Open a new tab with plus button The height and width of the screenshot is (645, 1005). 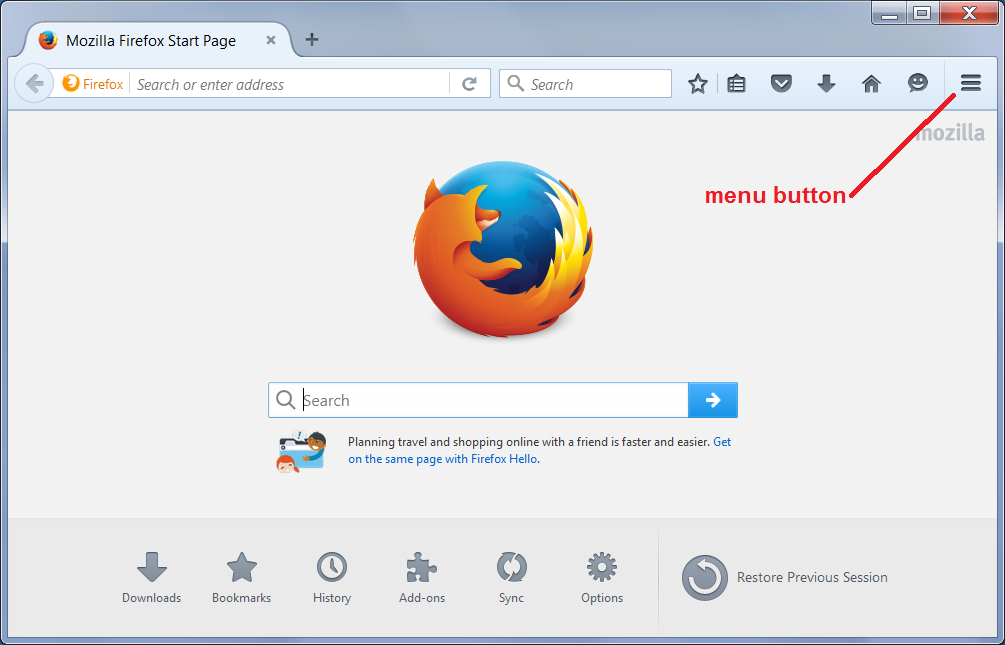point(311,40)
